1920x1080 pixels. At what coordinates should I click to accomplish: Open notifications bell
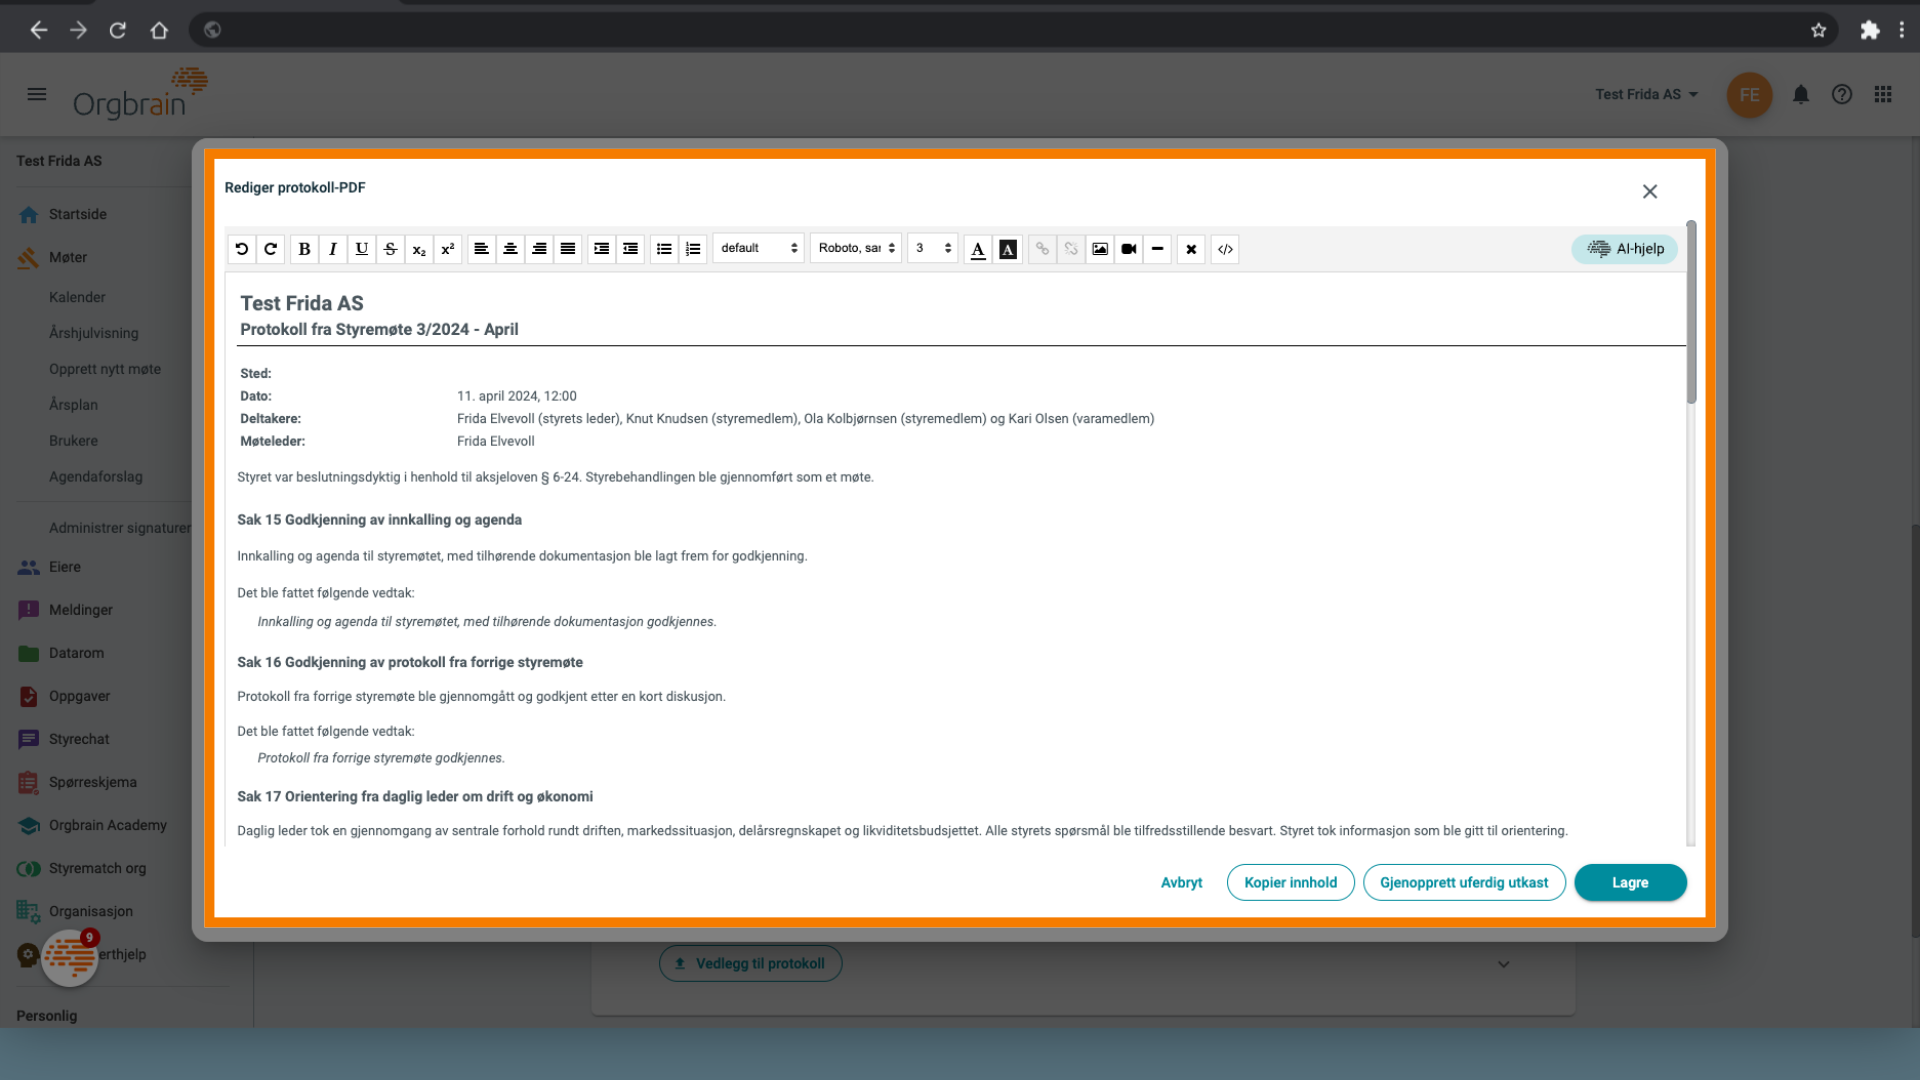(x=1801, y=94)
